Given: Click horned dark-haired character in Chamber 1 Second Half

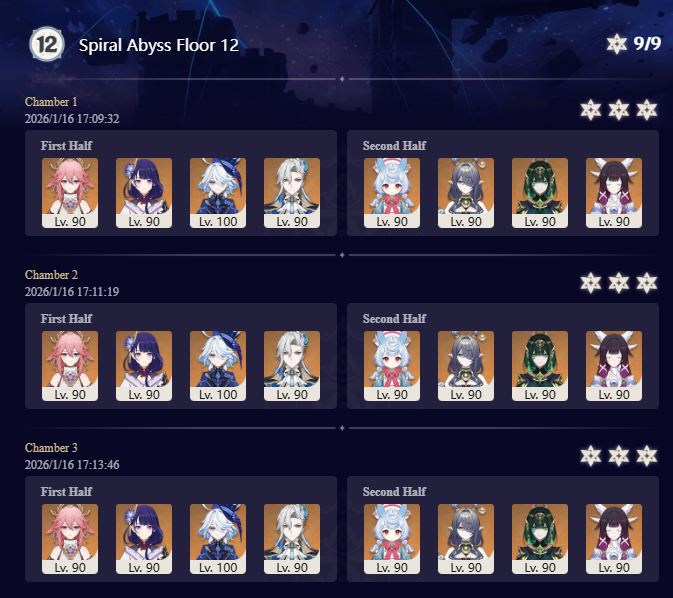Looking at the screenshot, I should (x=614, y=193).
